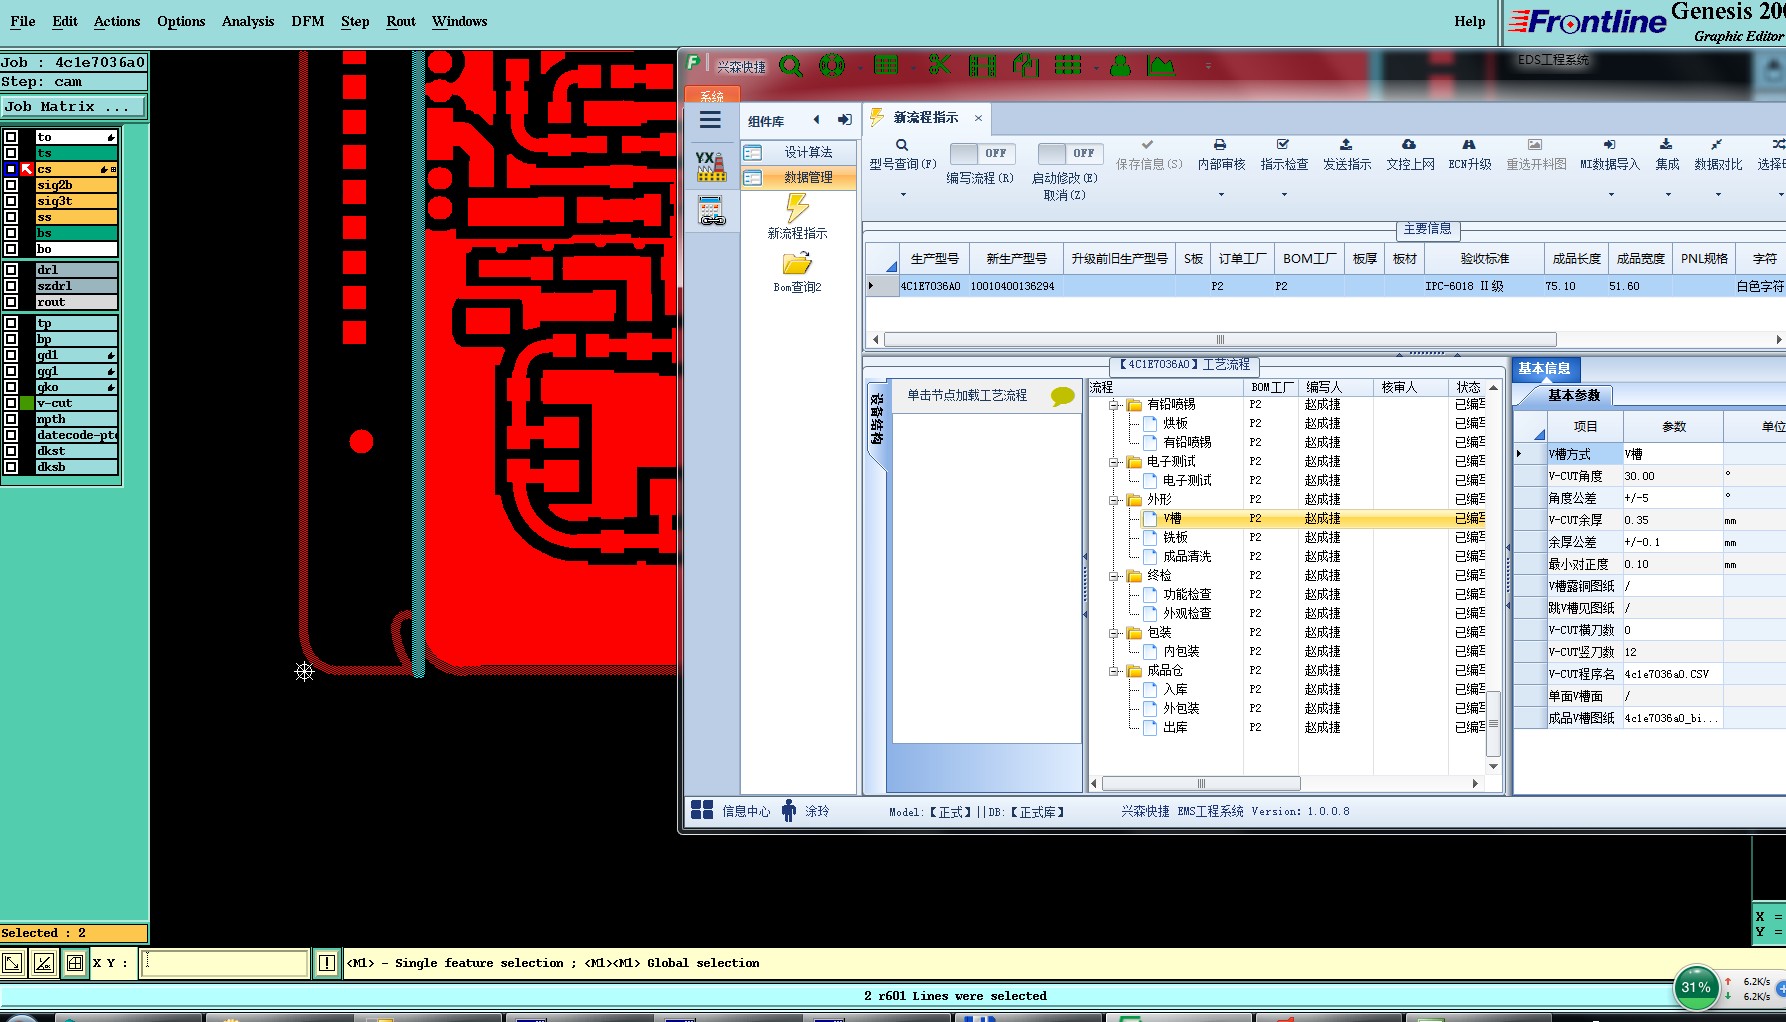Click the Job Matrix button
Image resolution: width=1786 pixels, height=1022 pixels.
[x=74, y=107]
